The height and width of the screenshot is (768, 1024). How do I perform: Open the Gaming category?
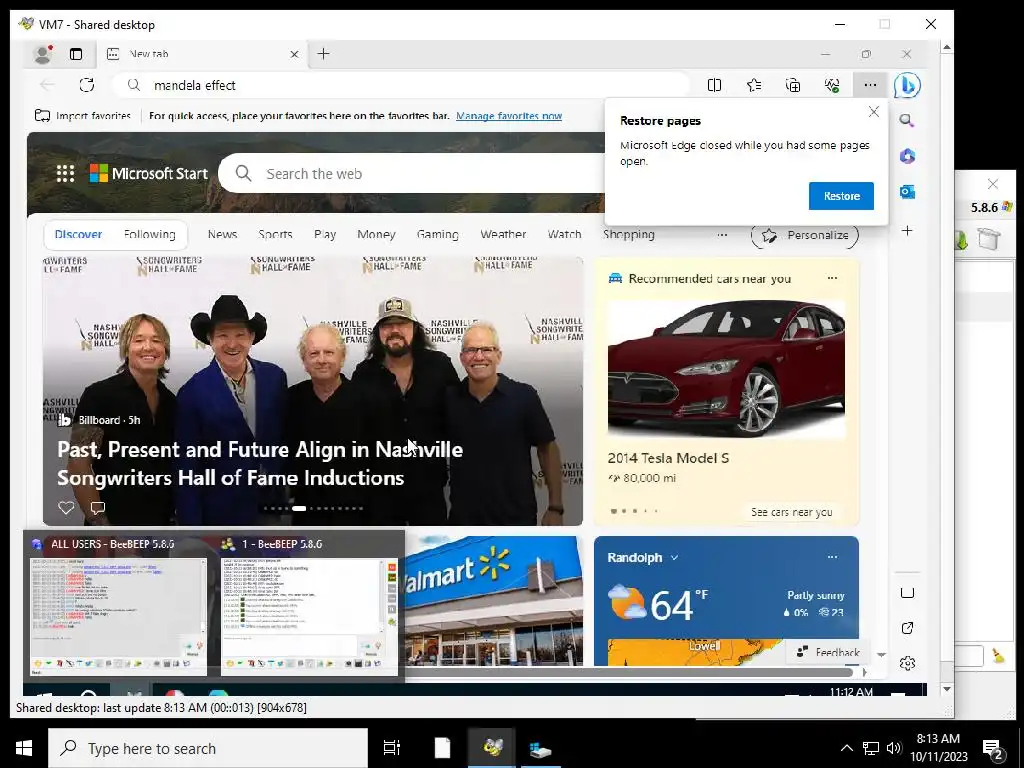click(438, 234)
